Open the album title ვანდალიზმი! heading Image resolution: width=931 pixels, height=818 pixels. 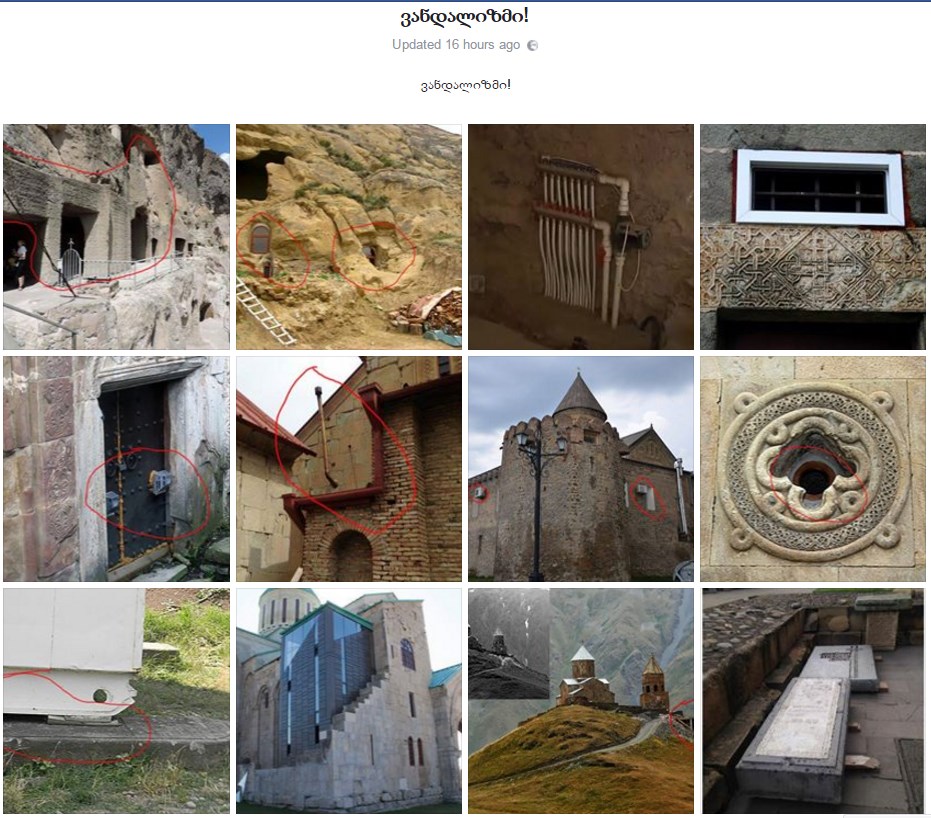point(465,17)
